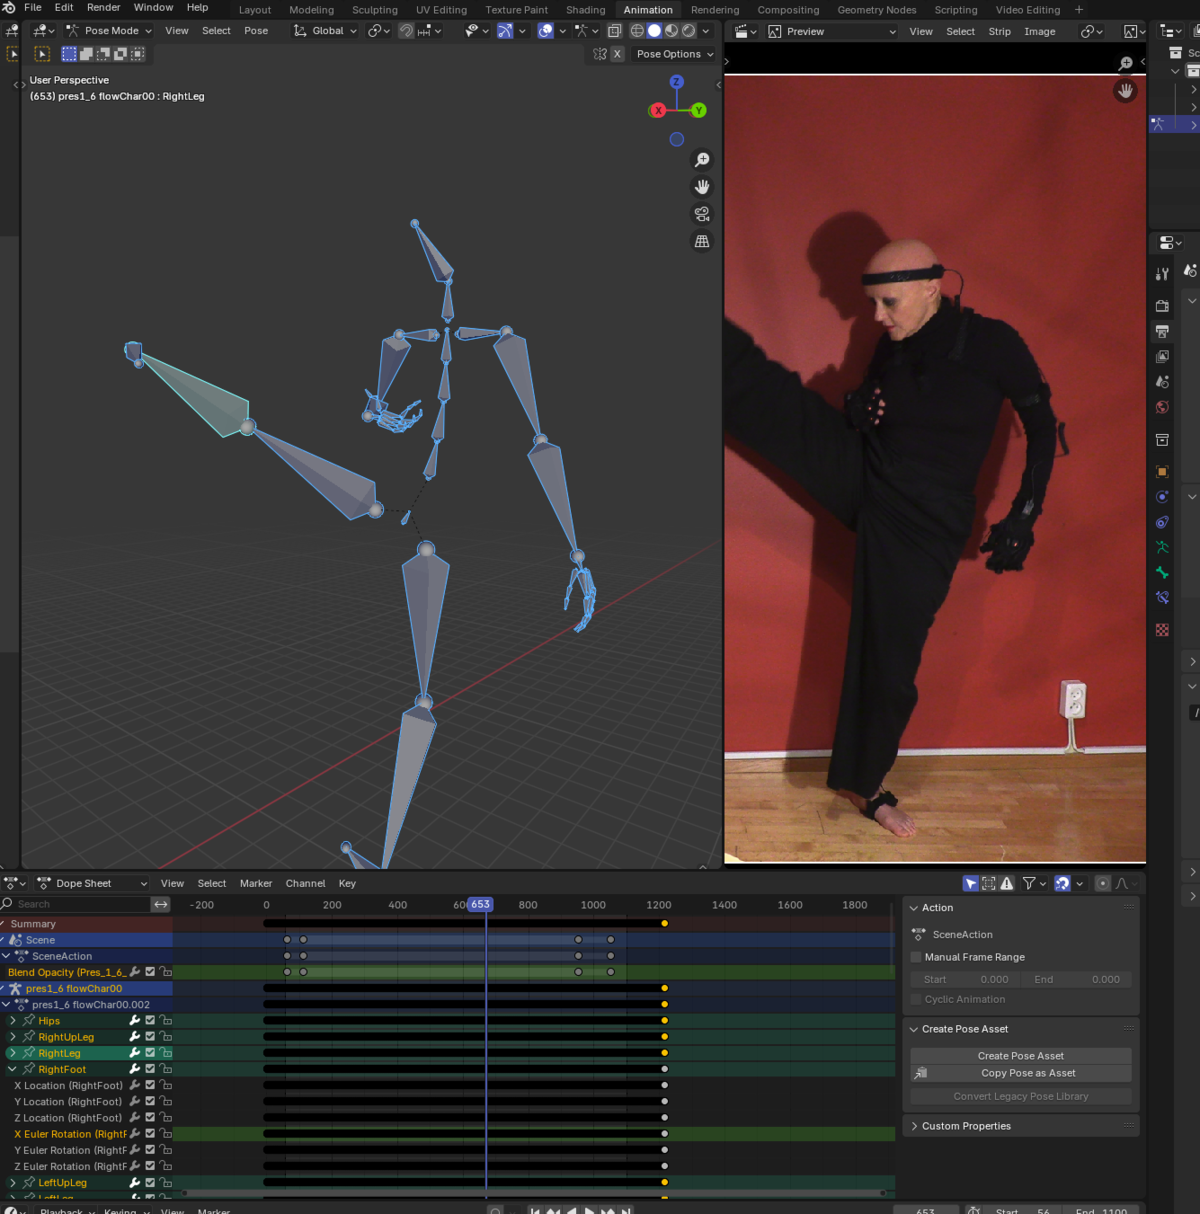Open the Animation workspace tab
Viewport: 1200px width, 1214px height.
coord(648,10)
